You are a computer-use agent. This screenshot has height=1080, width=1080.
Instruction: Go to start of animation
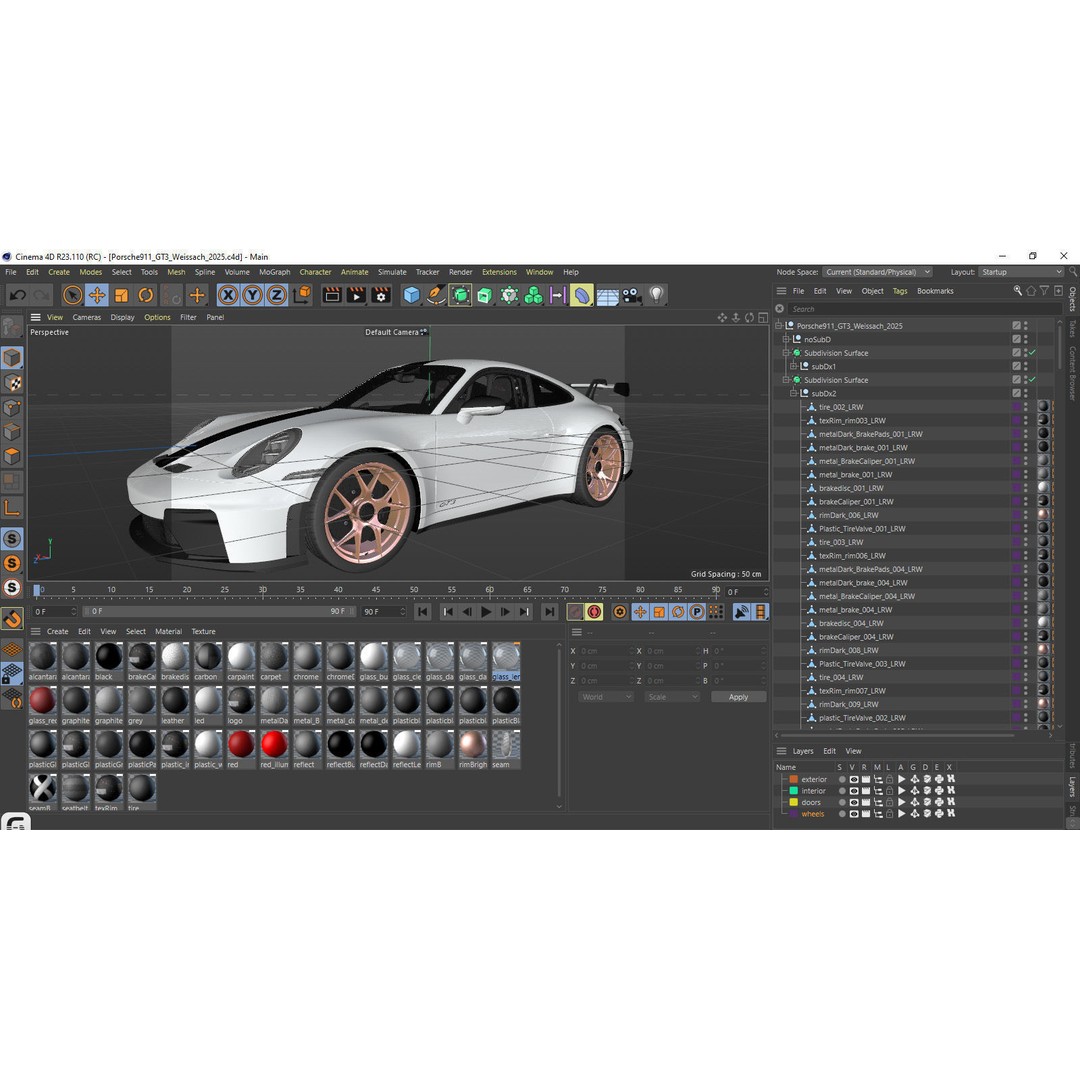click(x=423, y=612)
